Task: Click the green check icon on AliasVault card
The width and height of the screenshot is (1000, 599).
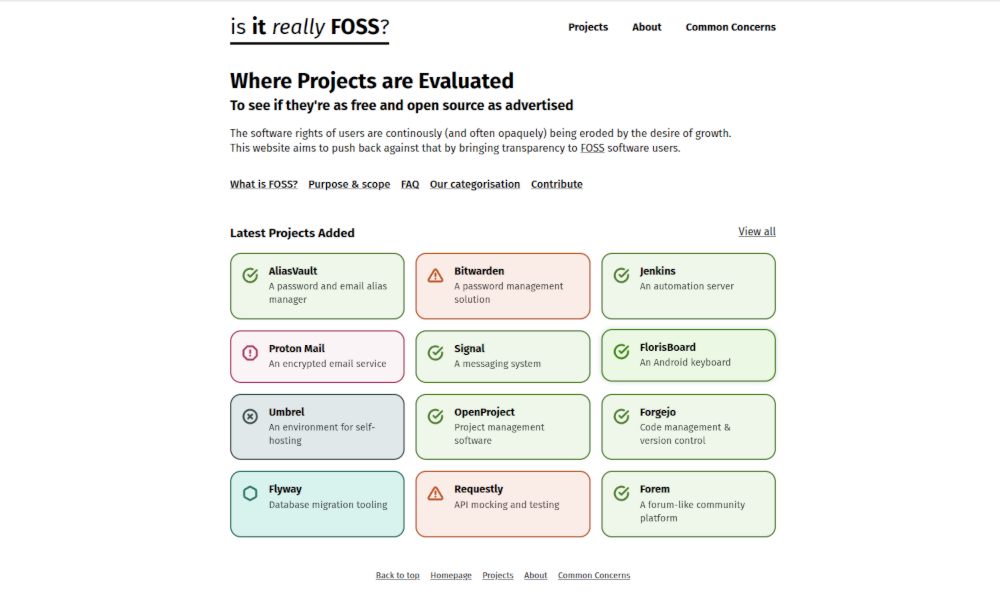Action: click(250, 275)
